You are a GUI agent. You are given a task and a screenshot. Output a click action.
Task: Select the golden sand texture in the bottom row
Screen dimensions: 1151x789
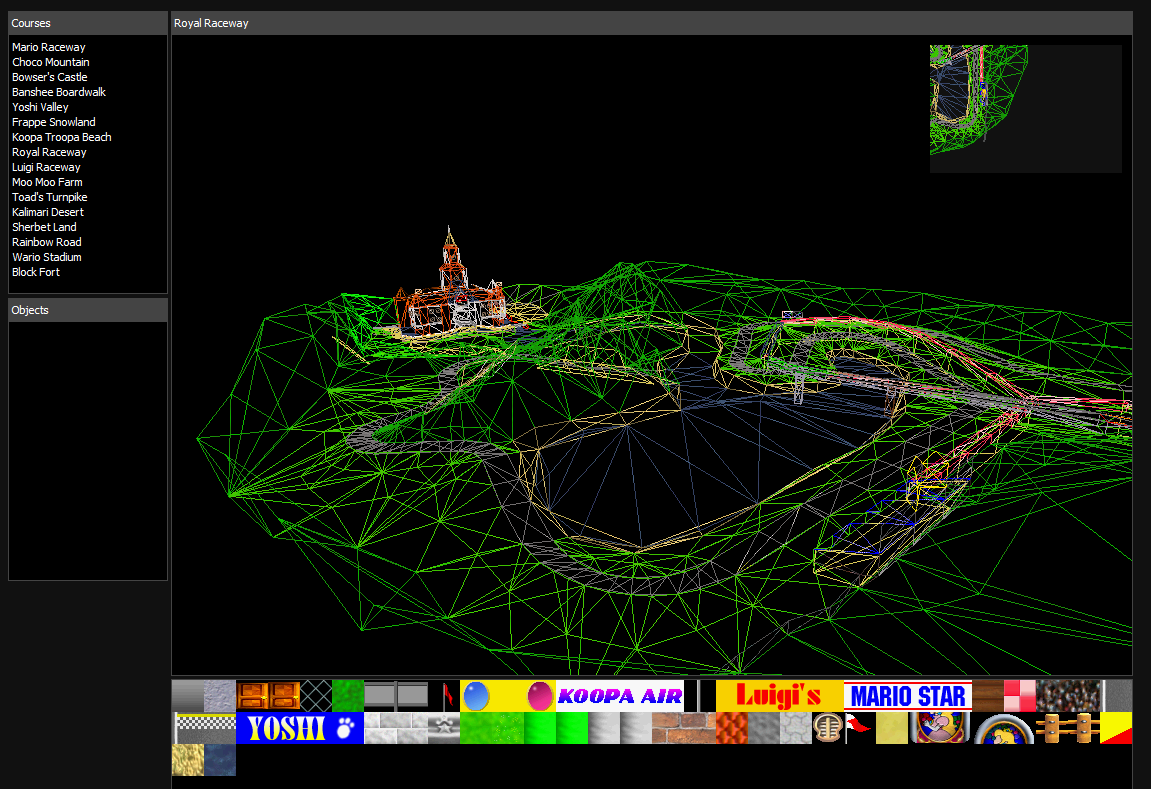[x=188, y=760]
